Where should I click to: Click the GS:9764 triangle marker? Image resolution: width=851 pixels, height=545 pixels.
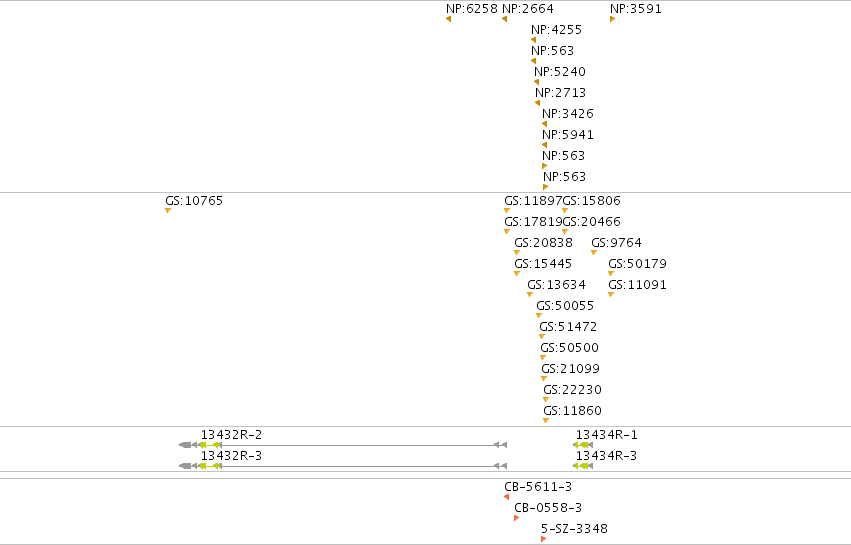pos(594,253)
